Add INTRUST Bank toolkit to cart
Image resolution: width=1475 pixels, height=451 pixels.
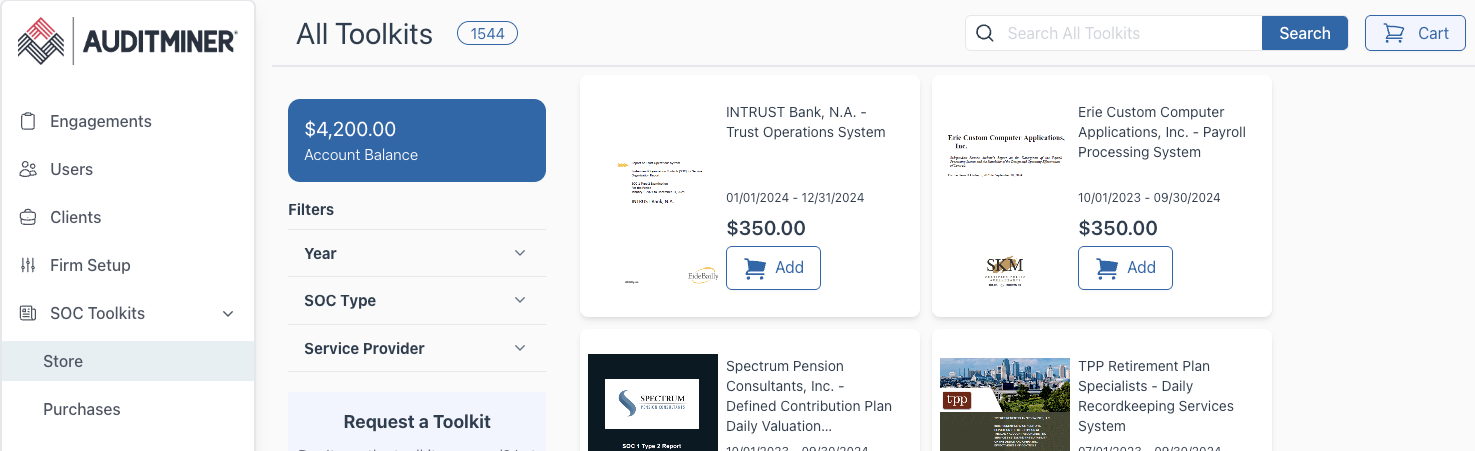click(x=773, y=268)
